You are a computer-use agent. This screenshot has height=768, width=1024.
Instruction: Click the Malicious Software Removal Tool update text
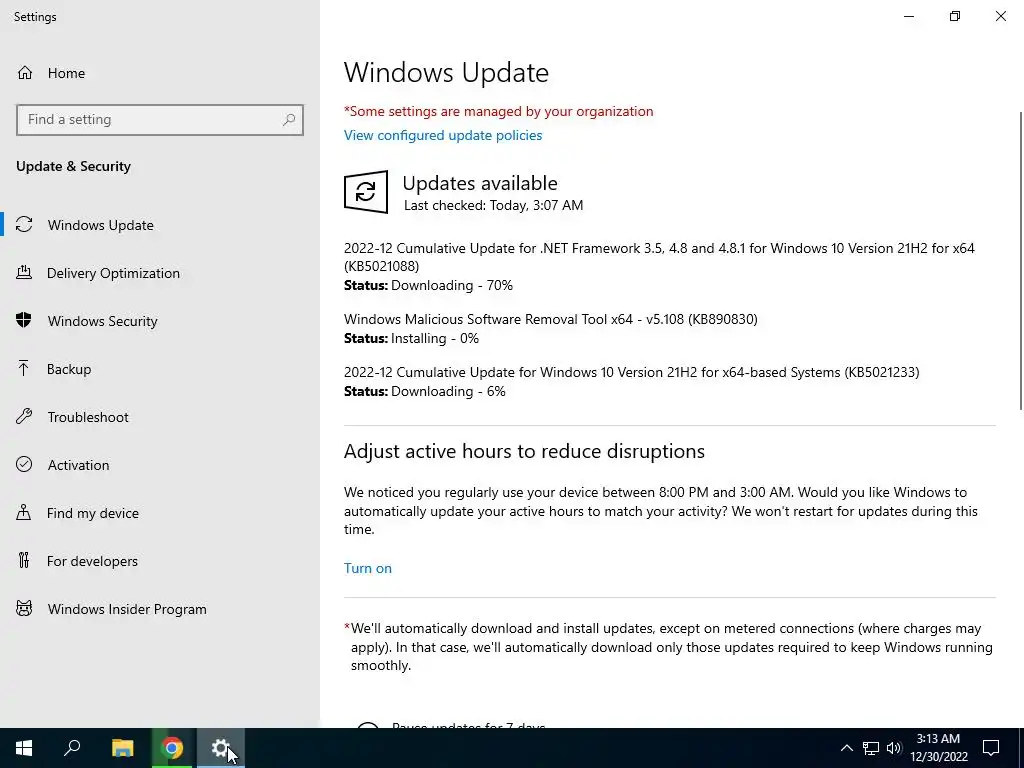(x=551, y=319)
